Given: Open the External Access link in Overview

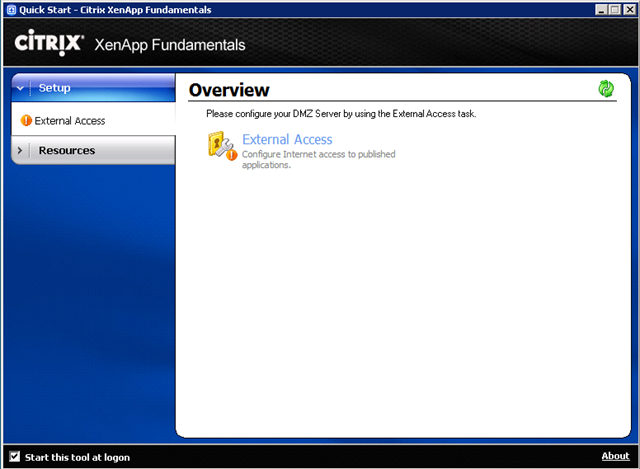Looking at the screenshot, I should (x=287, y=140).
